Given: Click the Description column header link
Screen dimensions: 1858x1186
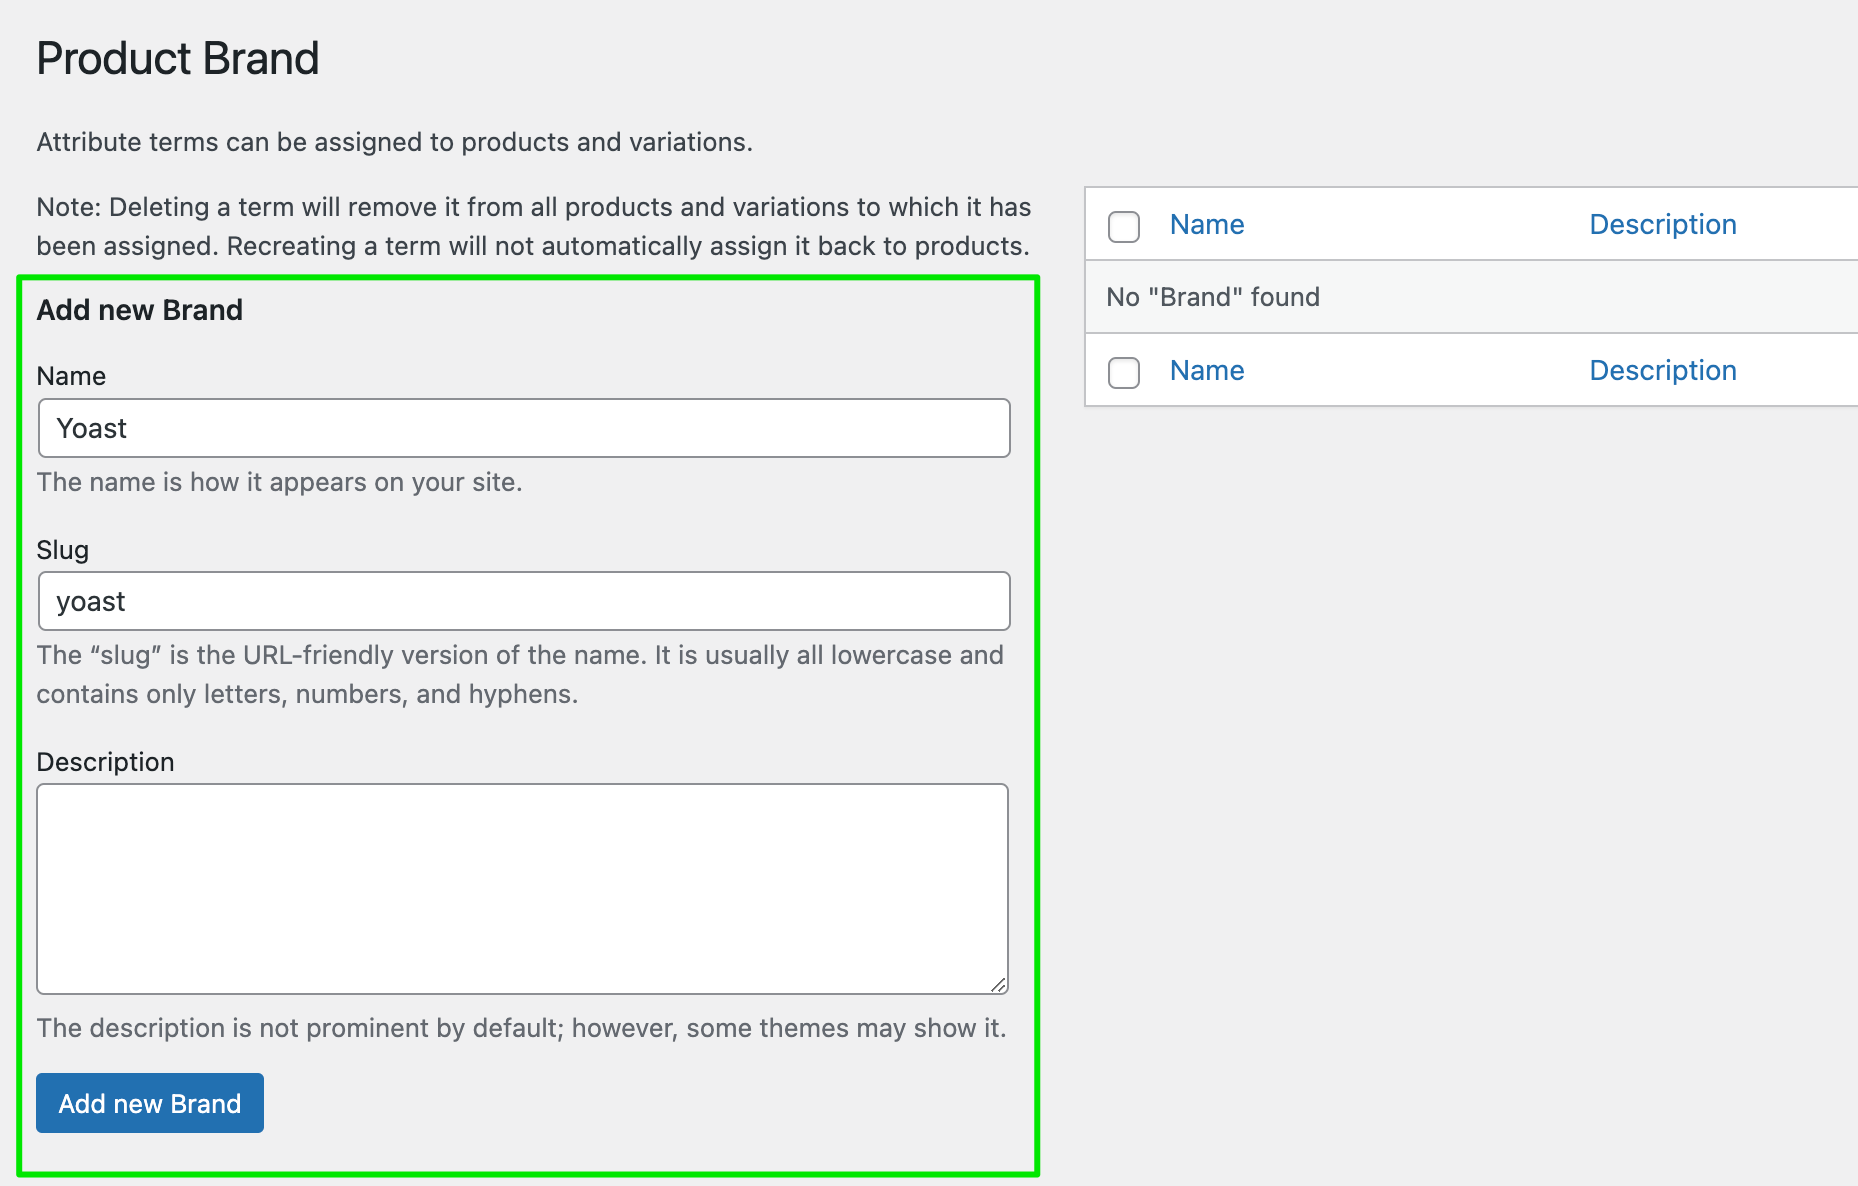Looking at the screenshot, I should (1662, 224).
